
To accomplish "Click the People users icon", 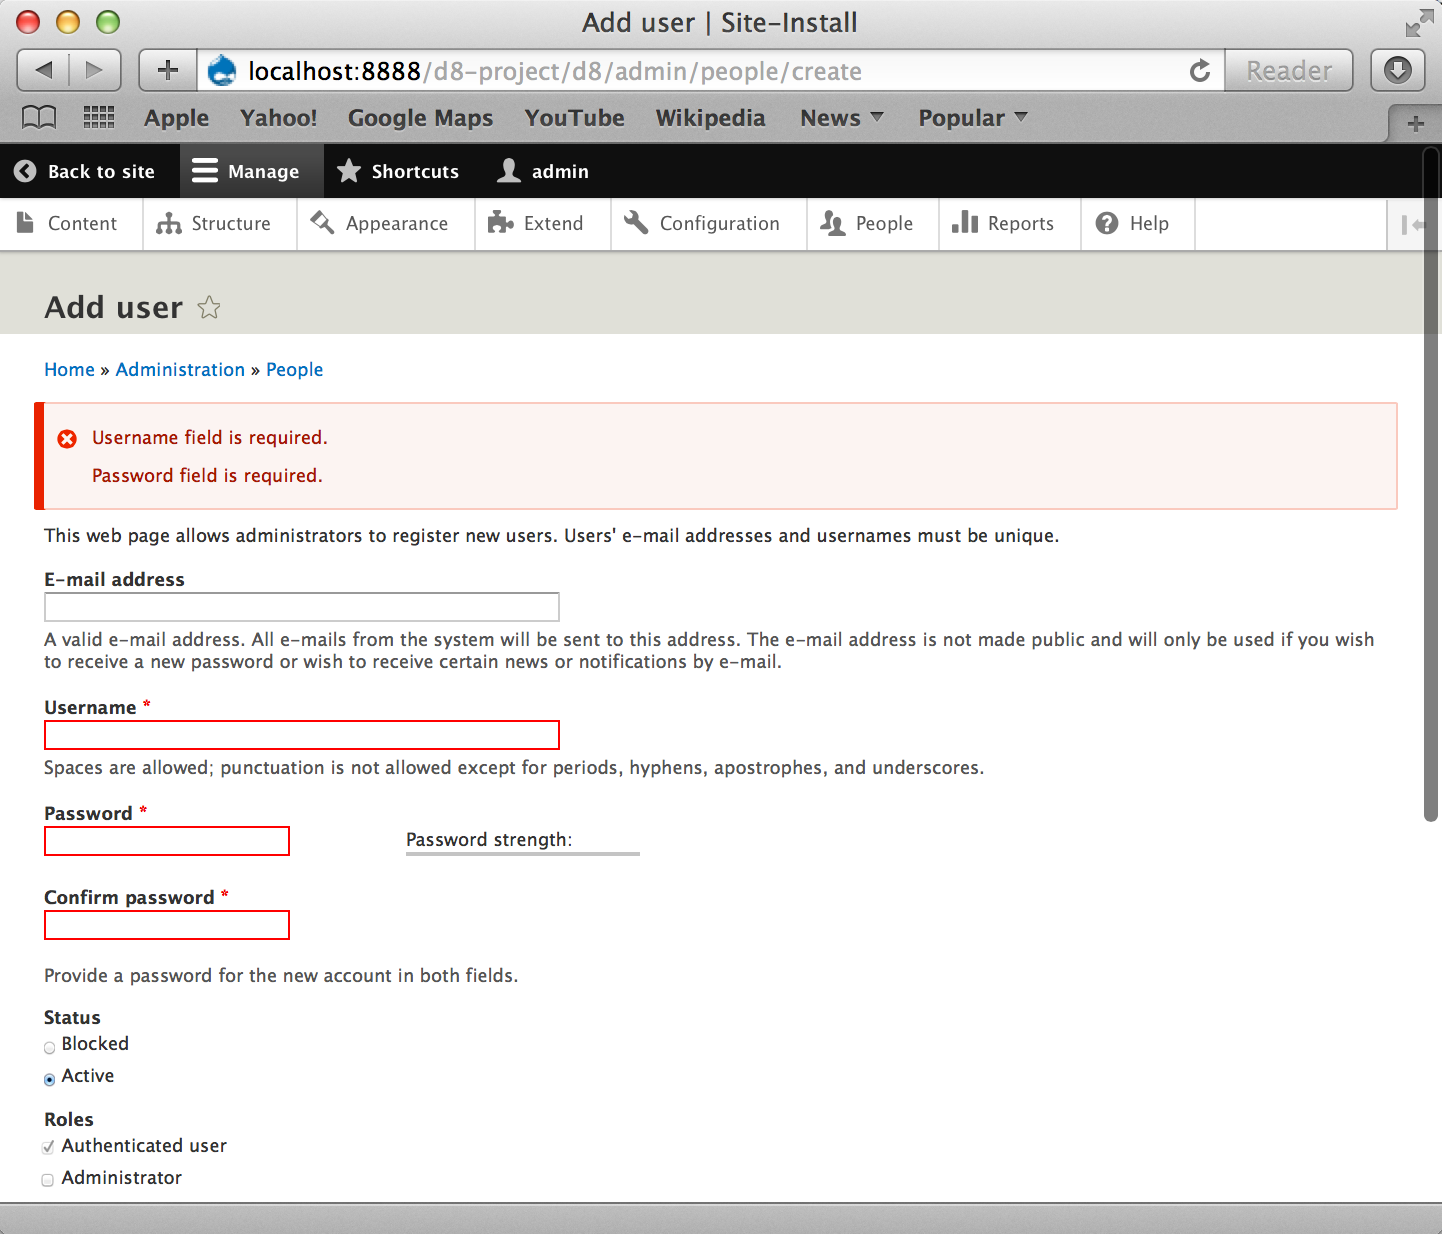I will 833,223.
